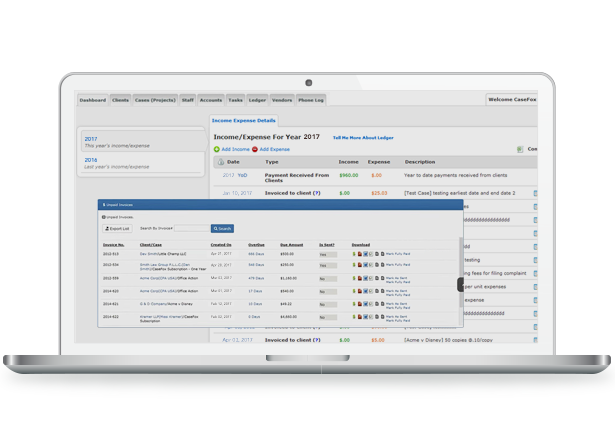Toggle the Is Sent value for invoice 2014-622
The height and width of the screenshot is (446, 615).
(x=325, y=316)
